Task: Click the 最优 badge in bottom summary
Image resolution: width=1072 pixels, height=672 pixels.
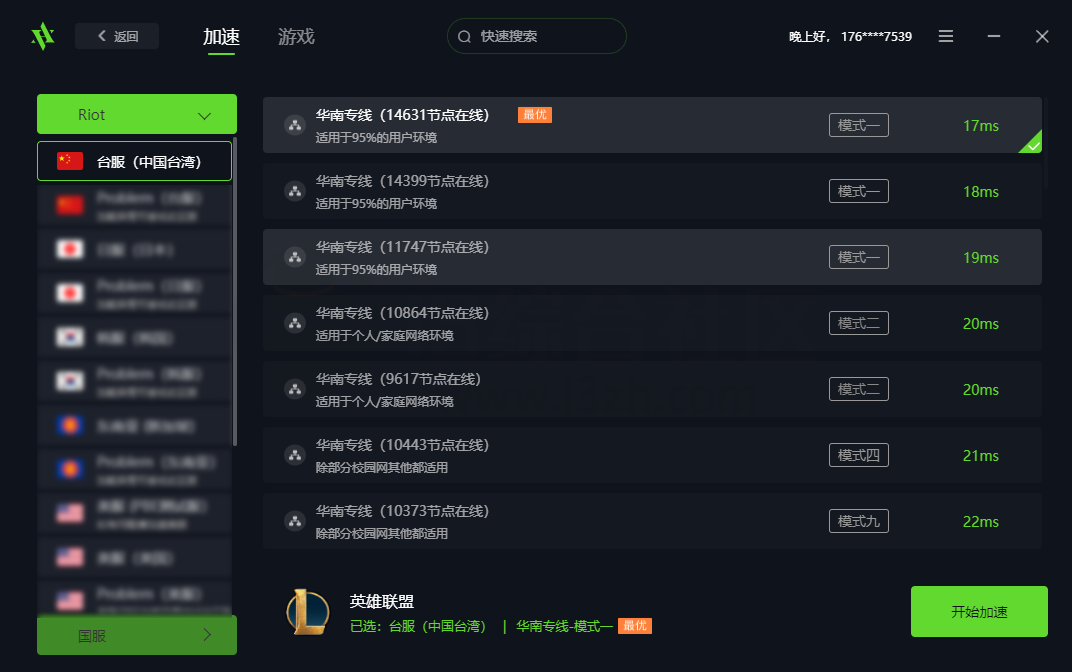Action: point(635,626)
